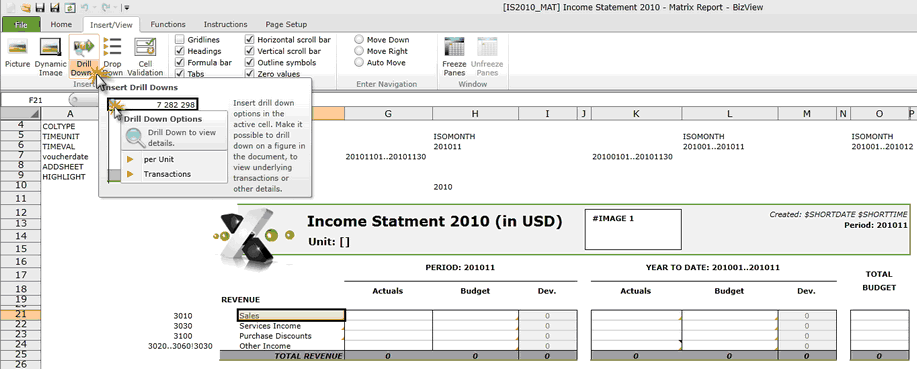Enable the Gridlines checkbox

tap(180, 40)
